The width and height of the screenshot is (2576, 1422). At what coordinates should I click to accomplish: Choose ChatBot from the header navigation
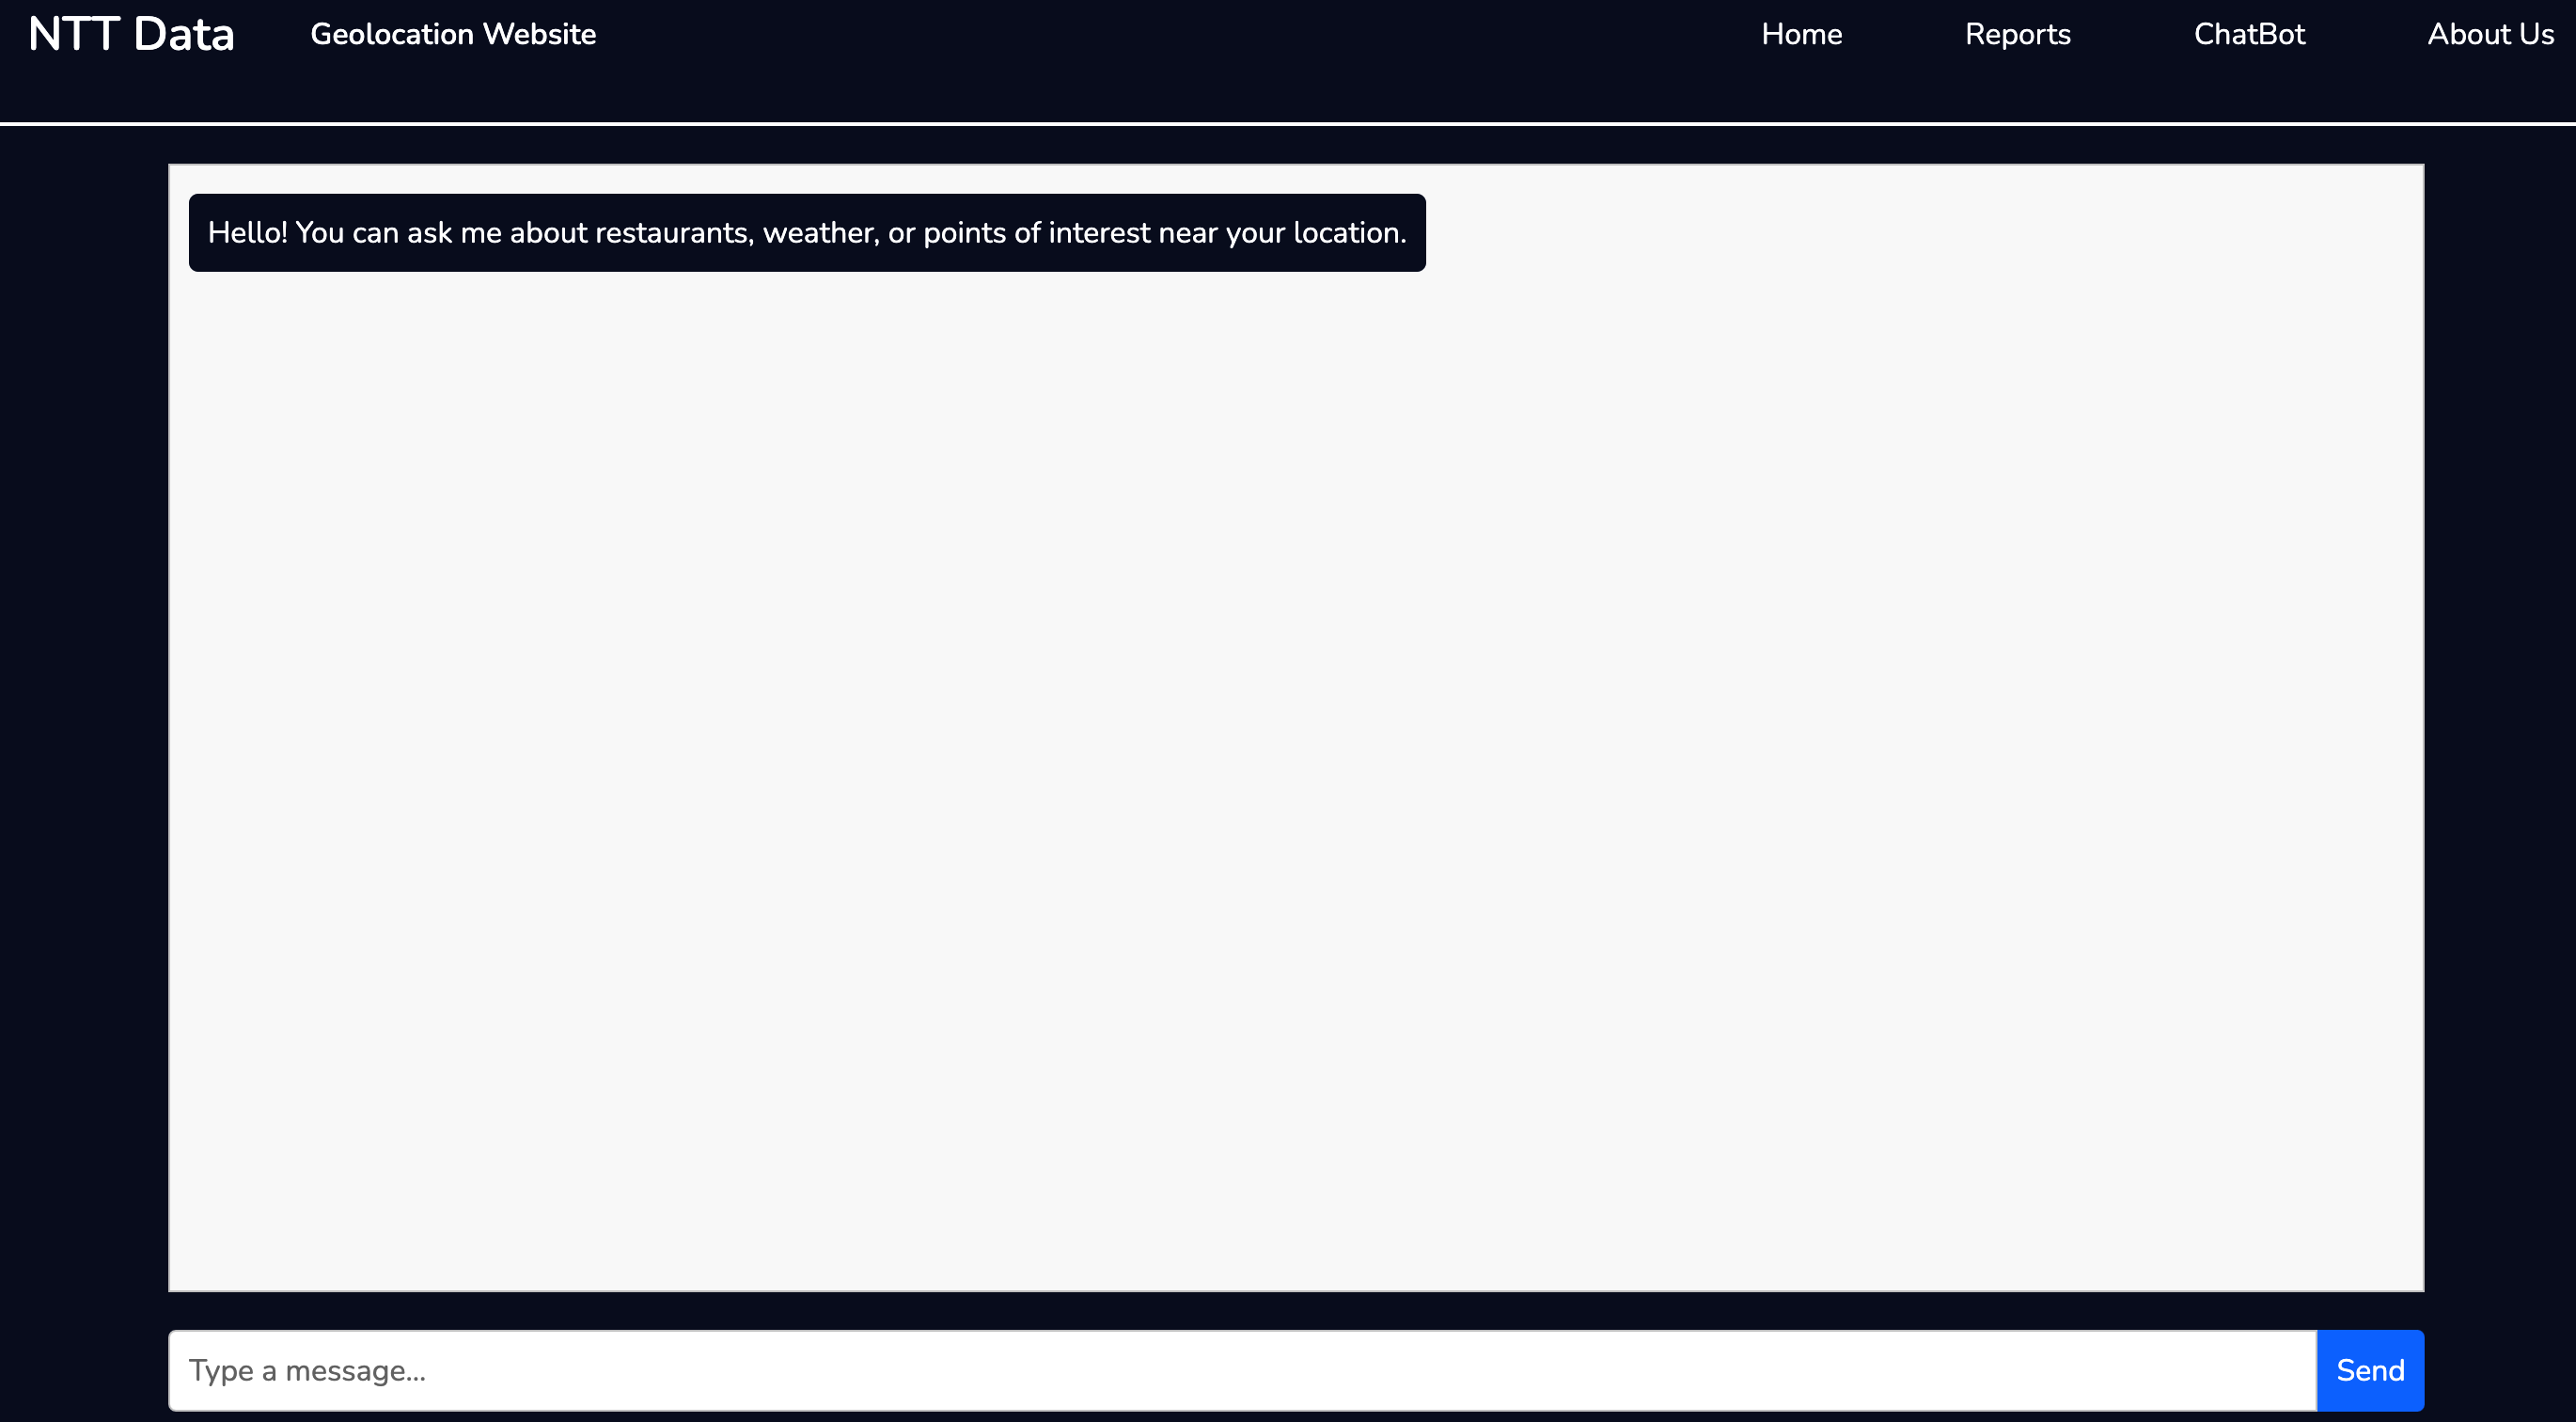(x=2249, y=35)
